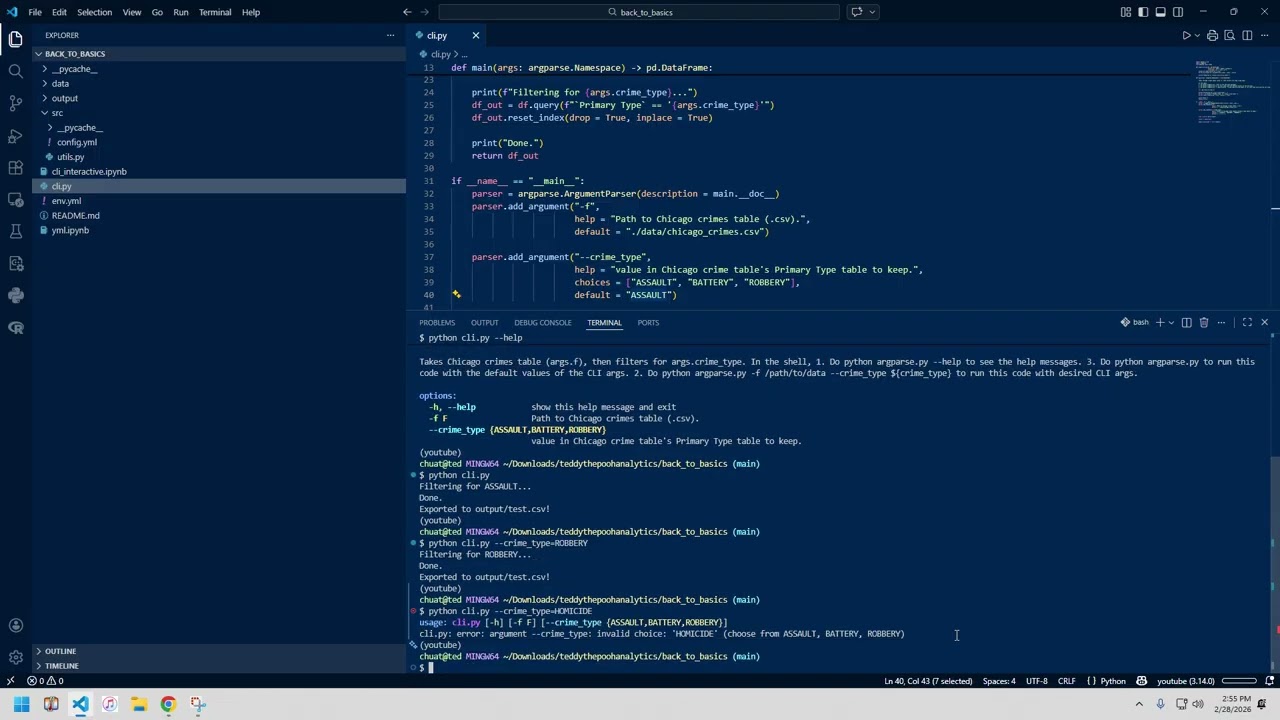Expand the output folder
Screen dimensions: 1280x720
(64, 98)
